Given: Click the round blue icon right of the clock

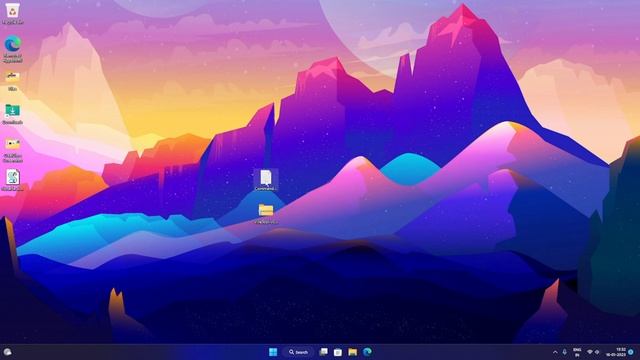Looking at the screenshot, I should pos(631,352).
